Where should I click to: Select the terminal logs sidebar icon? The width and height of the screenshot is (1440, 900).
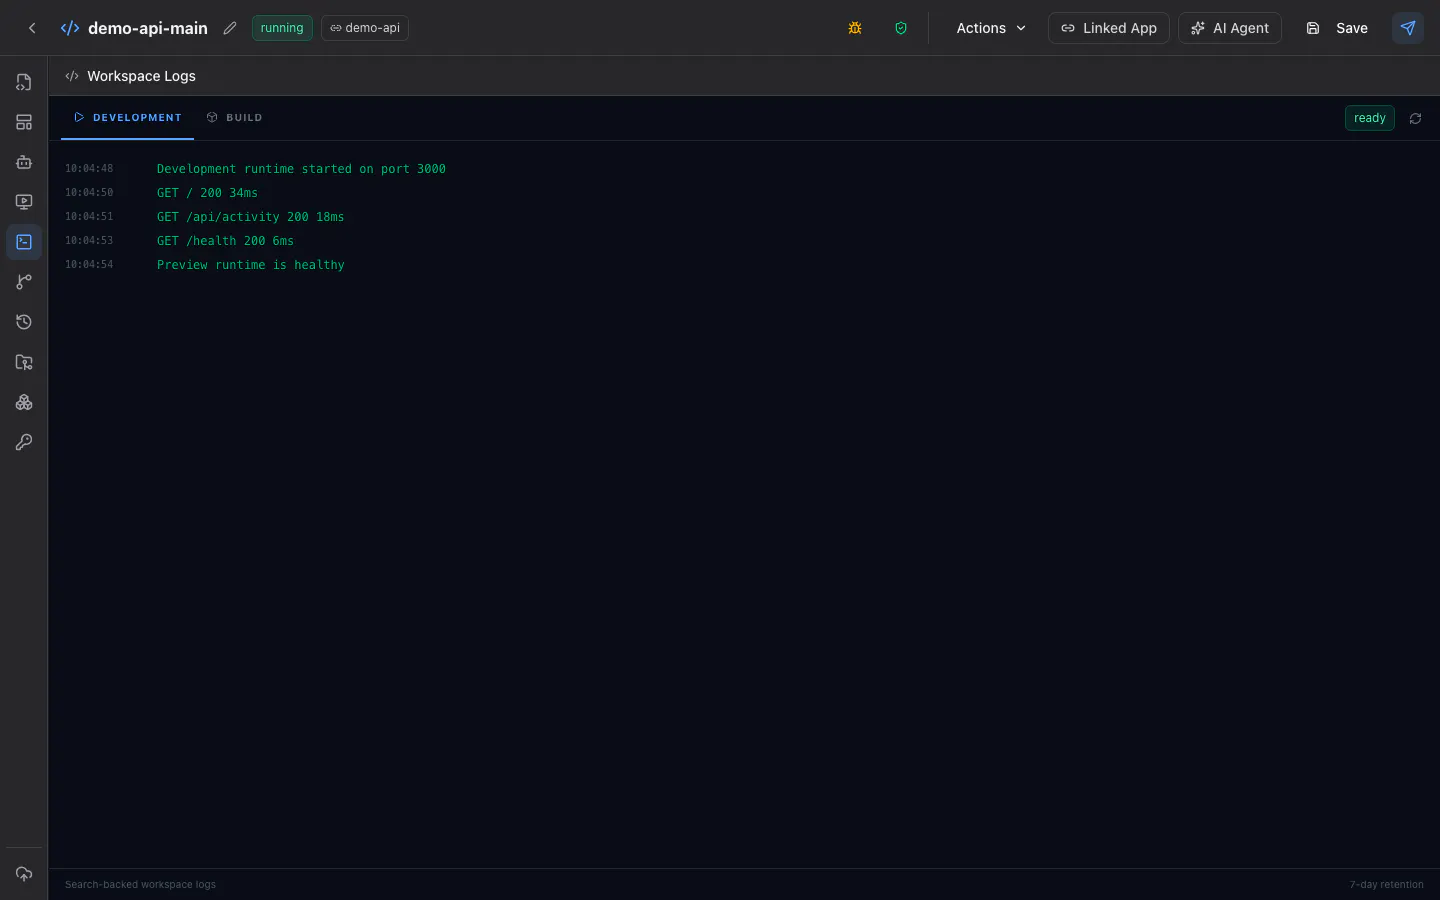pyautogui.click(x=24, y=242)
